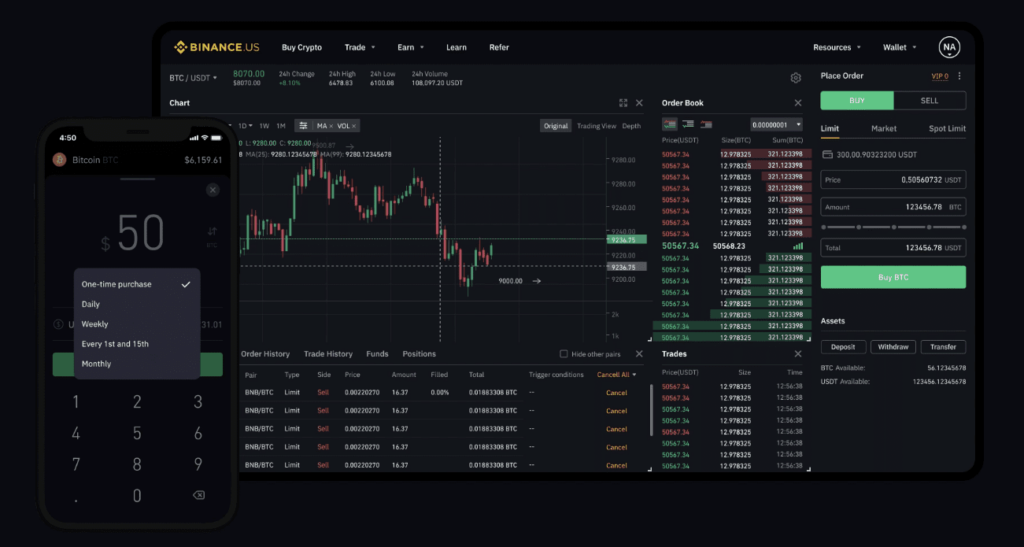Switch order side to BUY

pos(857,101)
